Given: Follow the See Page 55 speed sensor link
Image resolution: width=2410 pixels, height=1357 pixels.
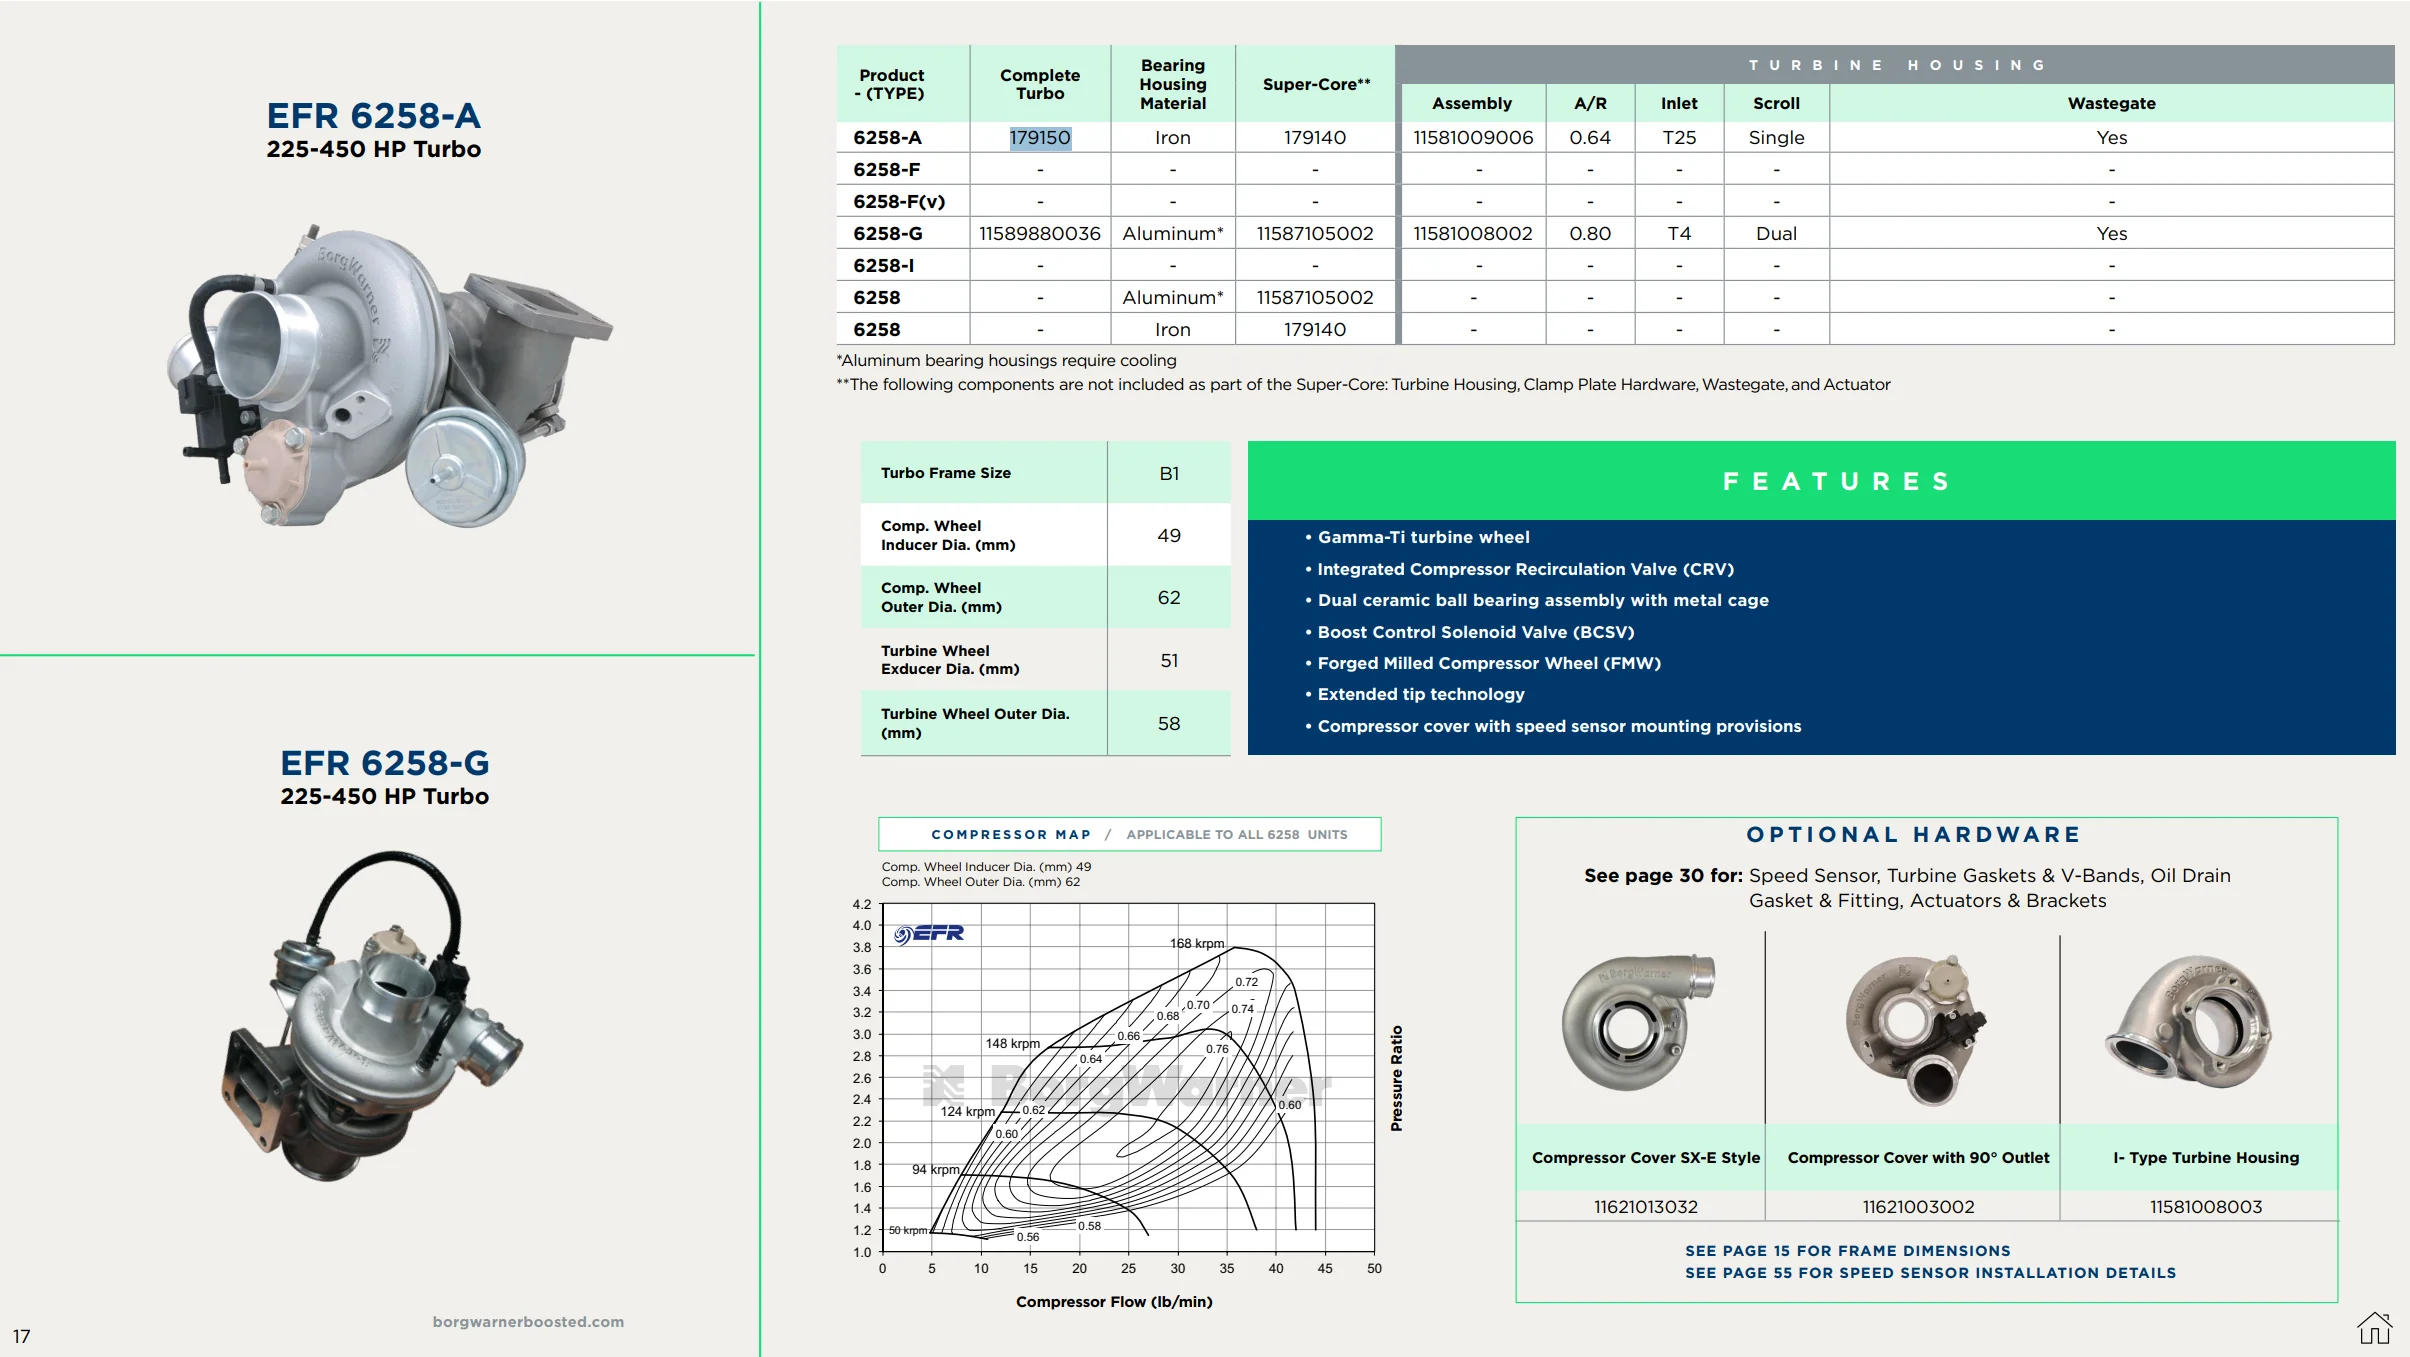Looking at the screenshot, I should 1930,1273.
